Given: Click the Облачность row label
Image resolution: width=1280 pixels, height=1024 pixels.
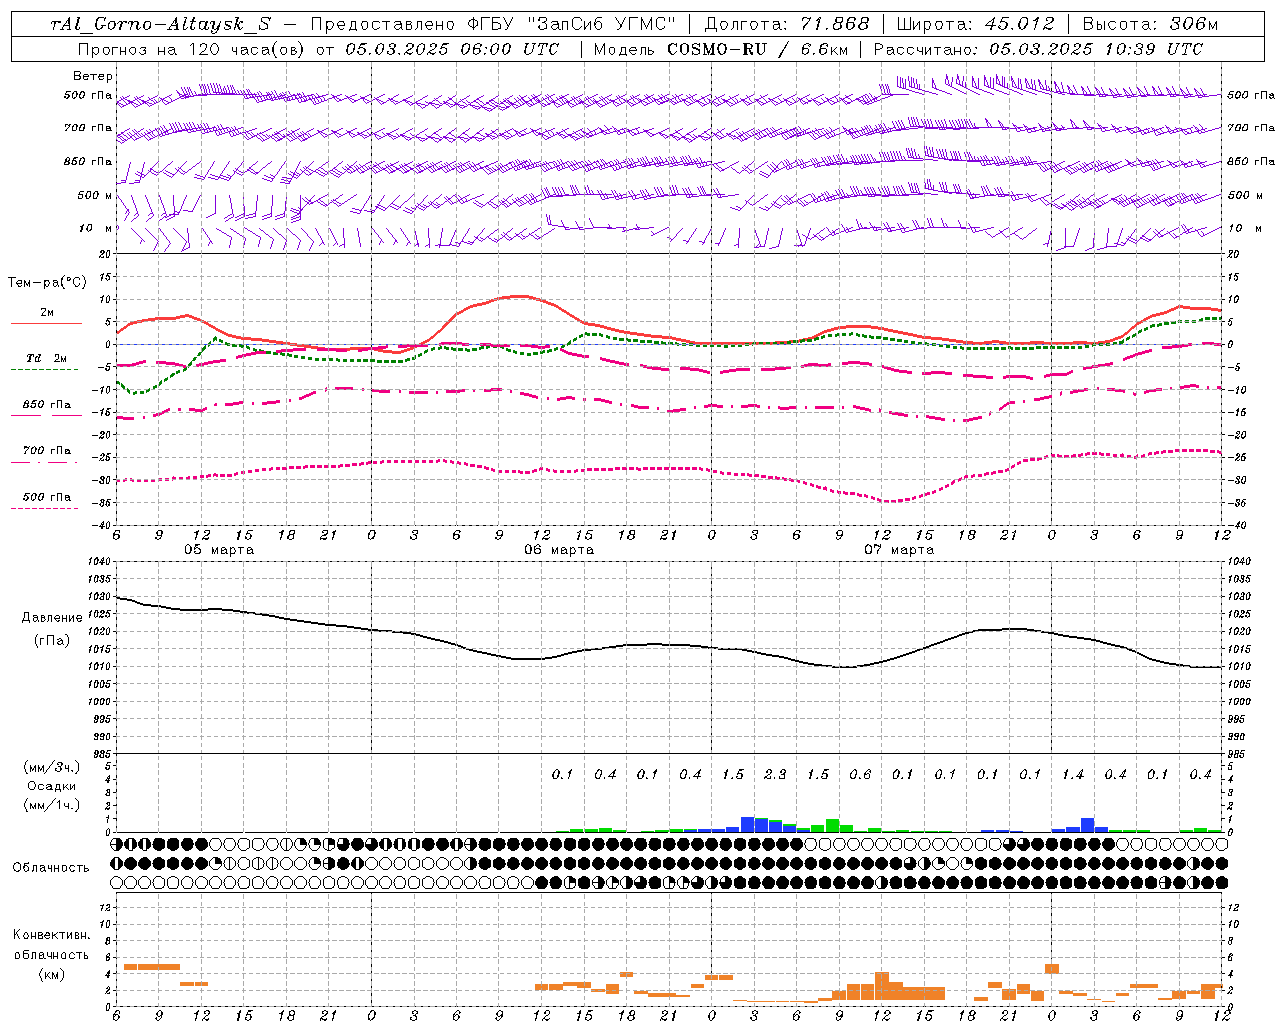Looking at the screenshot, I should point(51,867).
